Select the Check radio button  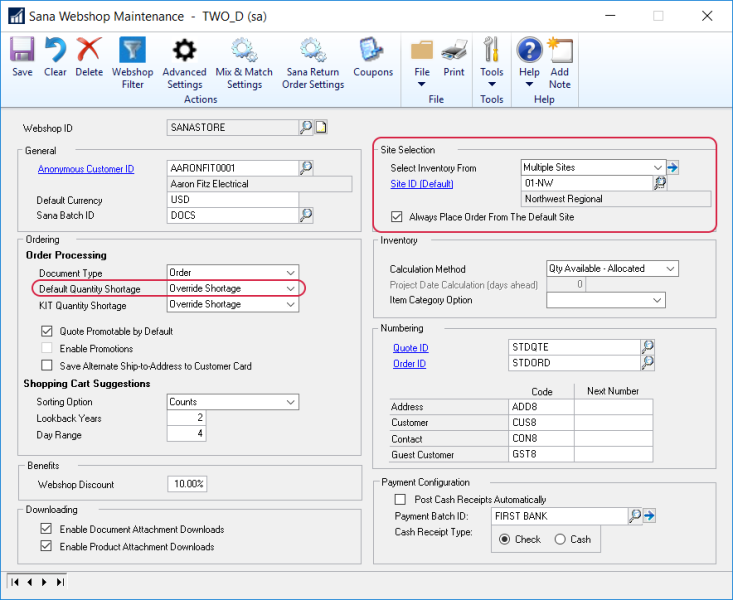504,539
